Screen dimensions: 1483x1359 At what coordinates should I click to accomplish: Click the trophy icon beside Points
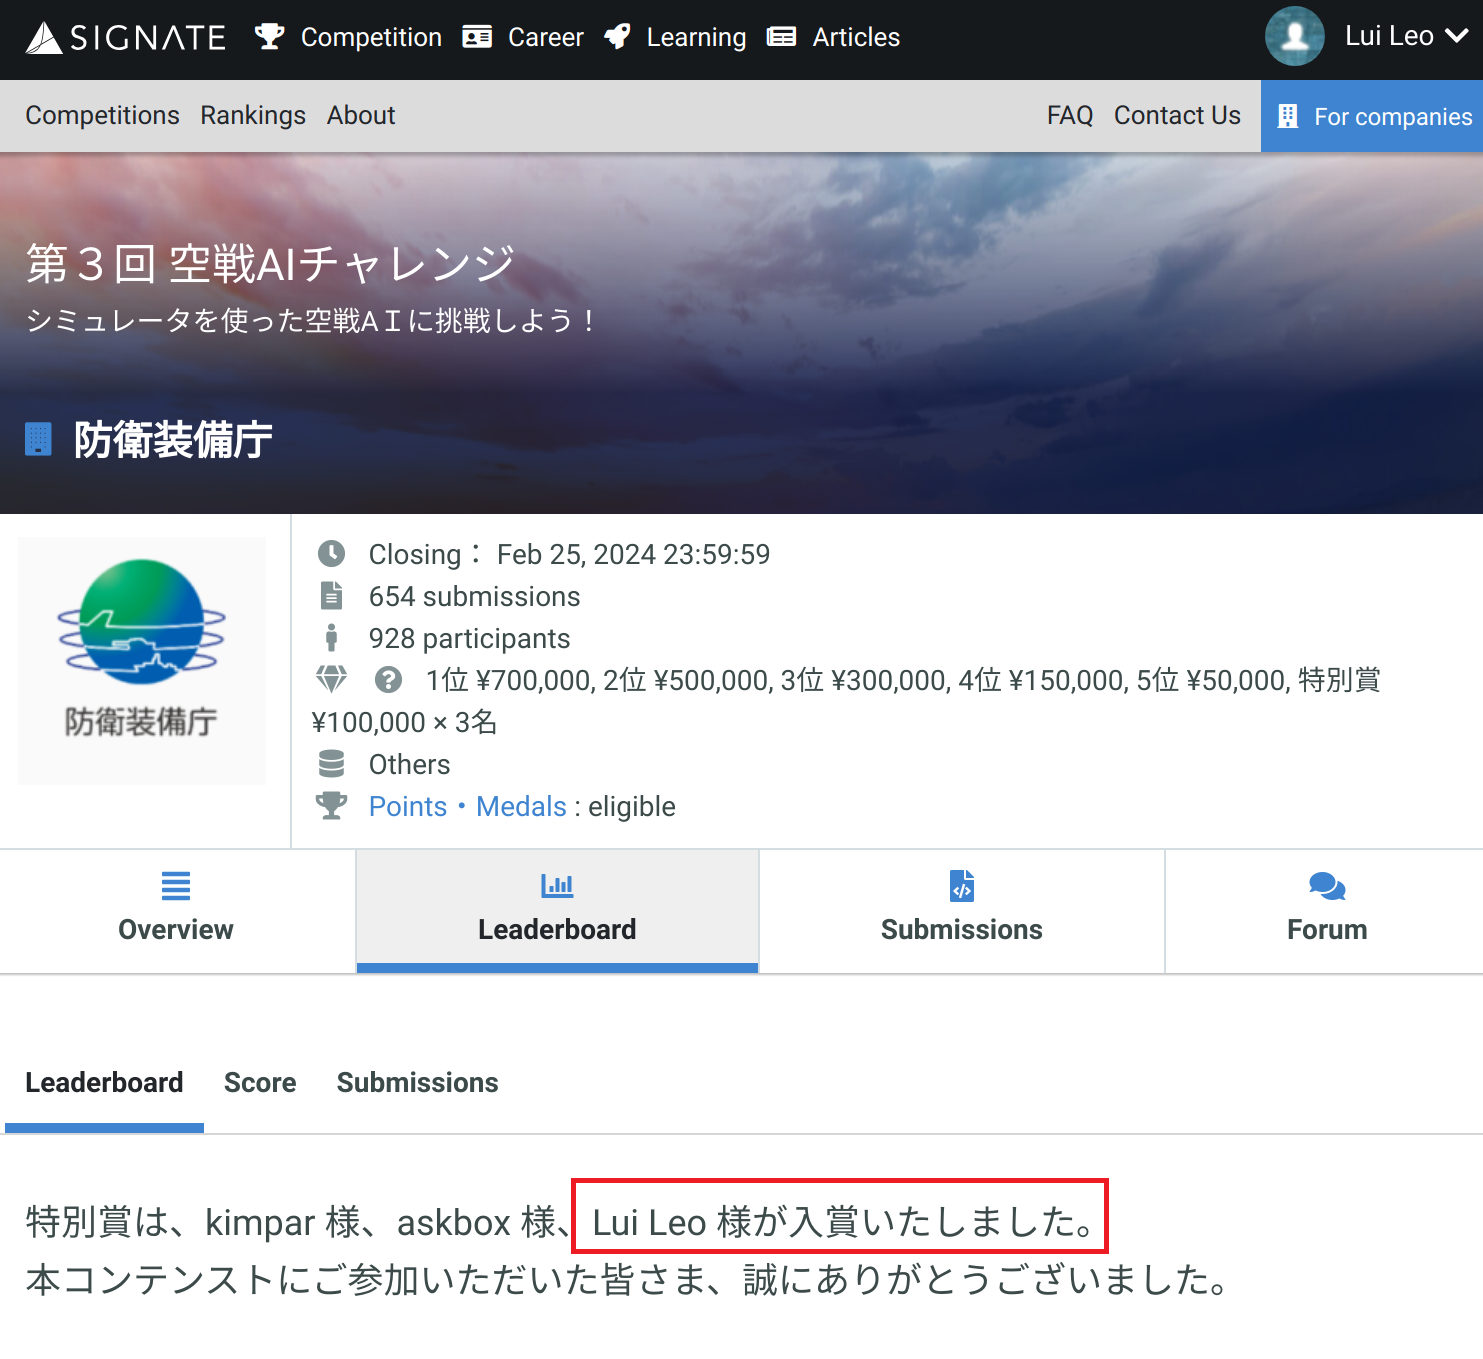331,805
